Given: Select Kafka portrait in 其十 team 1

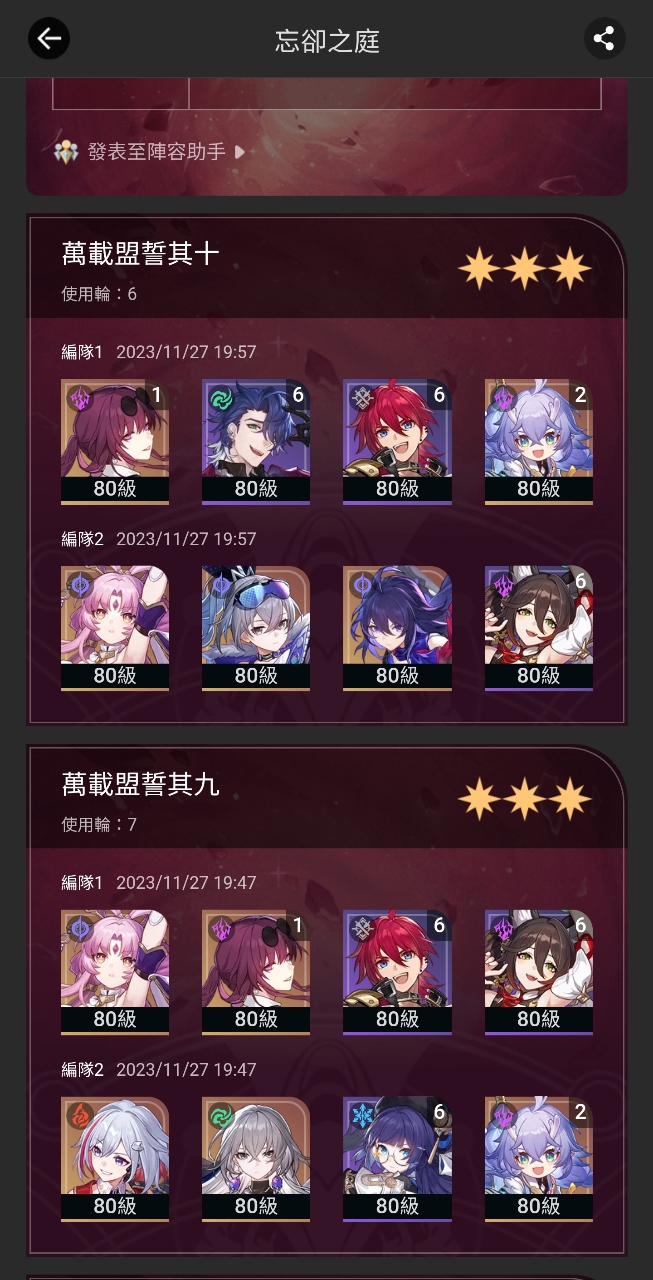Looking at the screenshot, I should coord(115,442).
